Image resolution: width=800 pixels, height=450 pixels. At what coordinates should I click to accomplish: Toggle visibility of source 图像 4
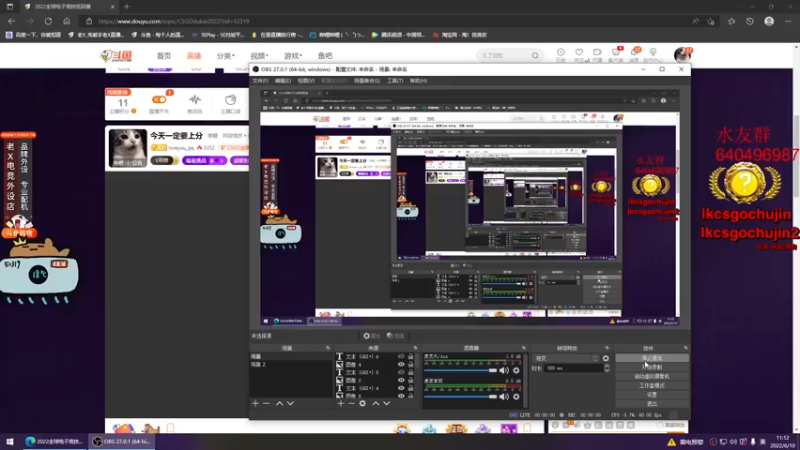[x=401, y=364]
